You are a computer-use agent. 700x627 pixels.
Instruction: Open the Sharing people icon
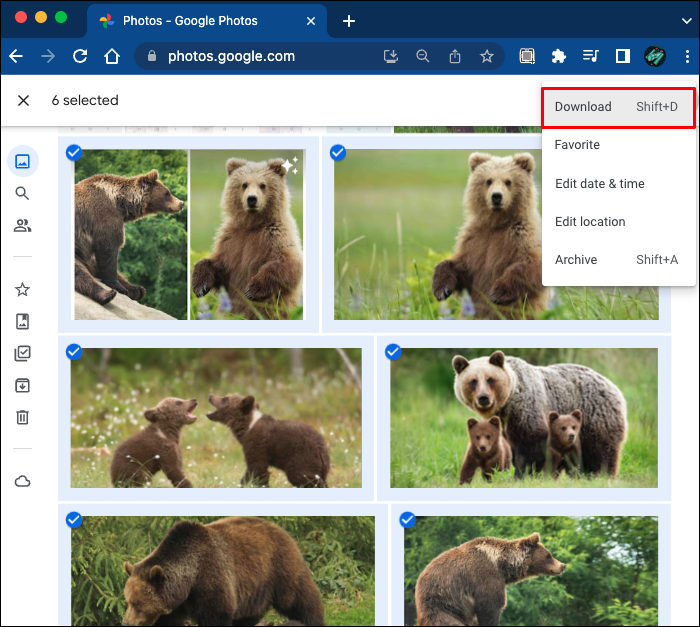(x=22, y=226)
